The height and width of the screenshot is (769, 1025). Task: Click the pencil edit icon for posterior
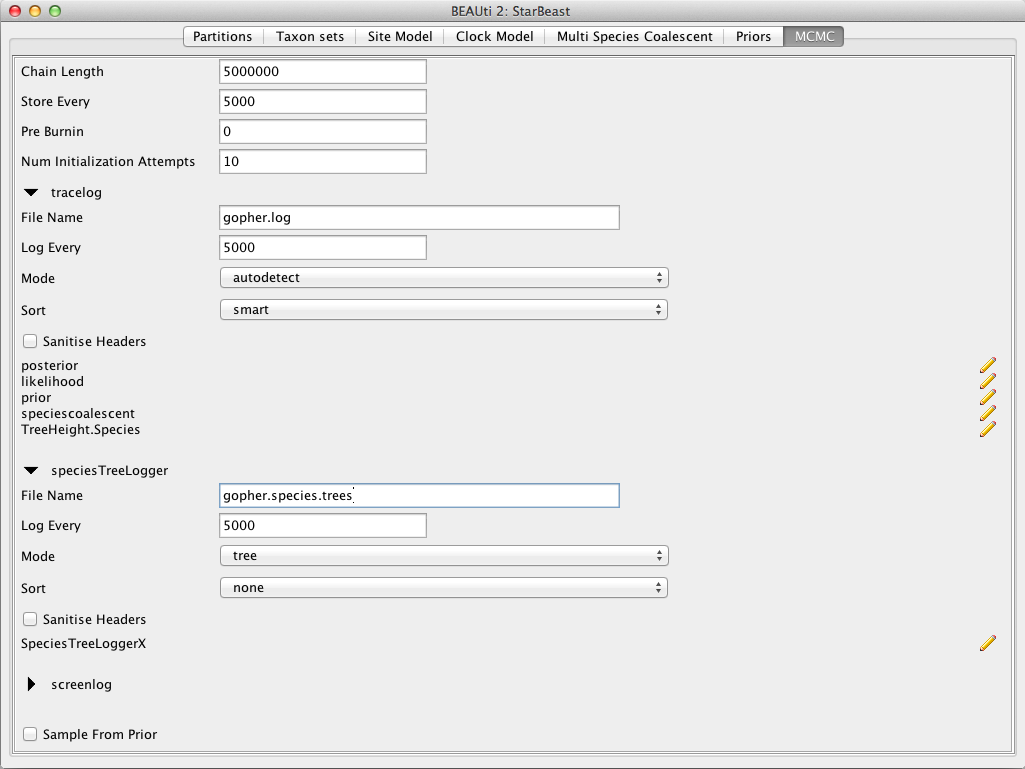[987, 365]
